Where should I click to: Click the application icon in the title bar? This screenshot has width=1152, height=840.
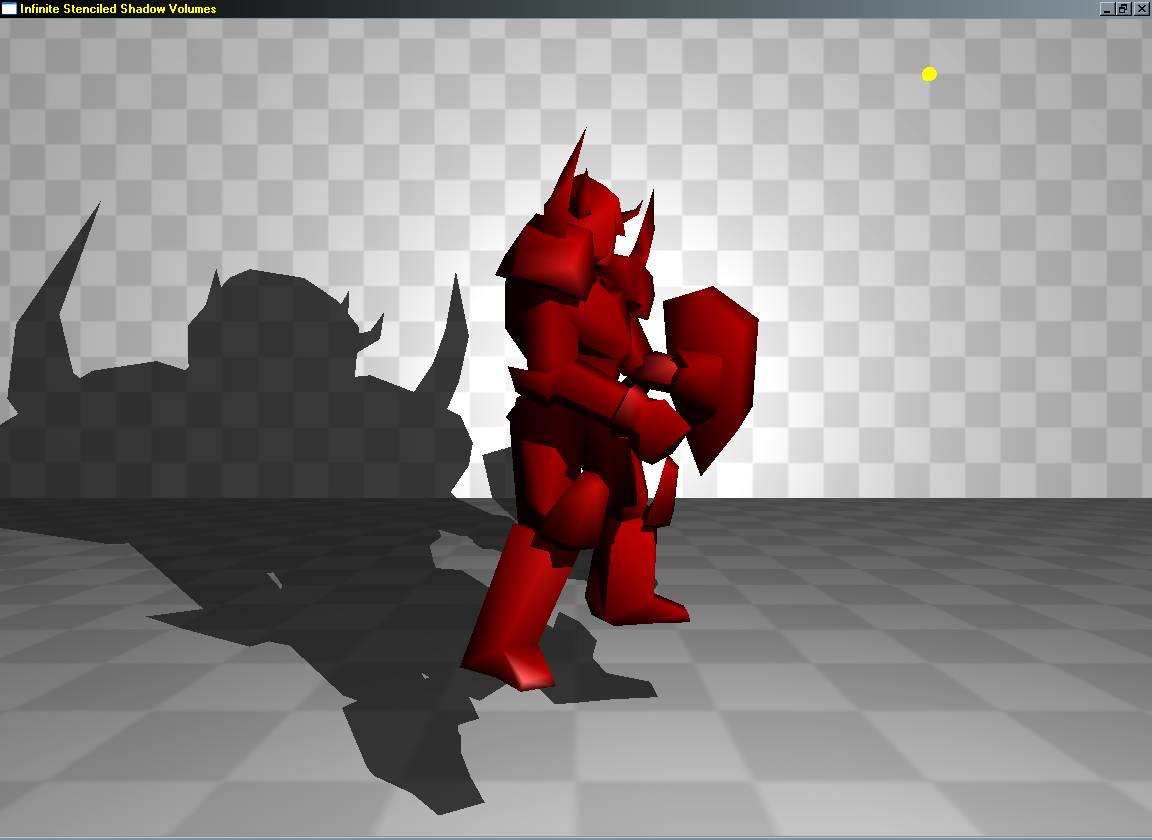tap(9, 9)
